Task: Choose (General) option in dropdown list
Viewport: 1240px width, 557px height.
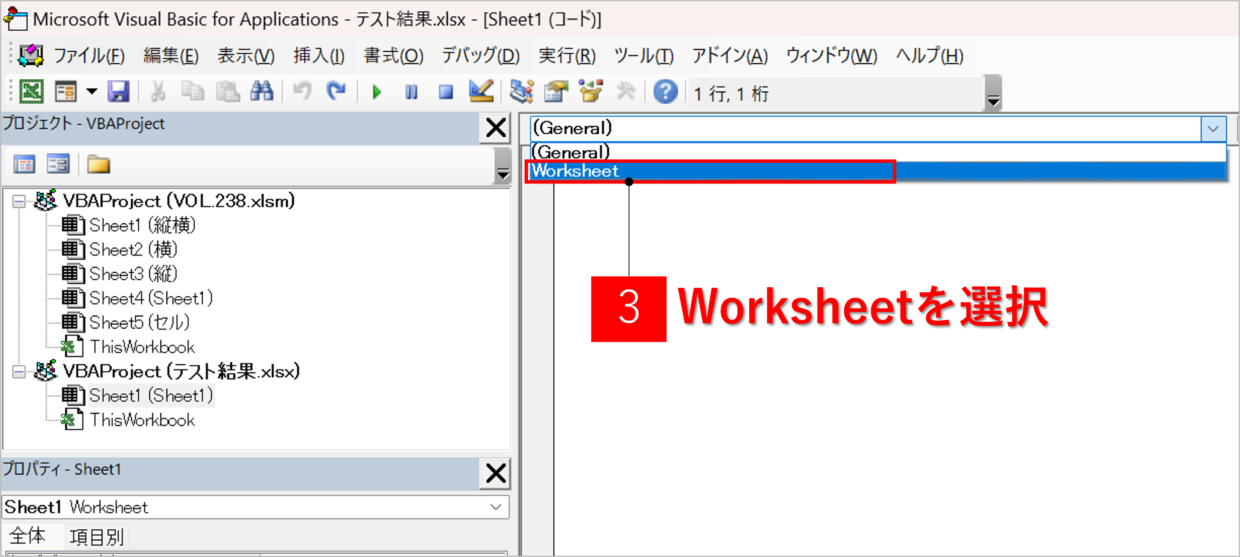Action: [876, 152]
